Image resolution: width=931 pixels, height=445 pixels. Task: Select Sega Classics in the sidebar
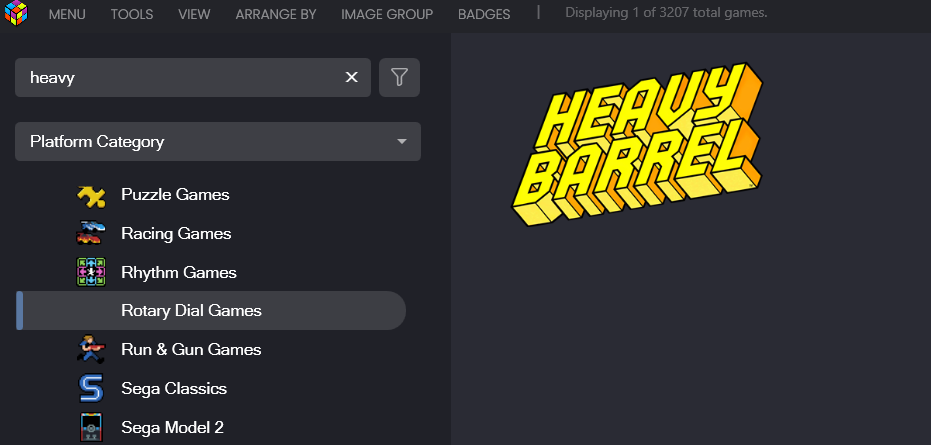click(x=174, y=389)
